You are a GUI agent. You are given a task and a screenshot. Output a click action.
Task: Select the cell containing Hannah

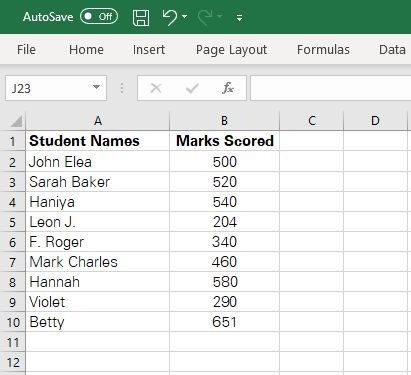point(98,282)
